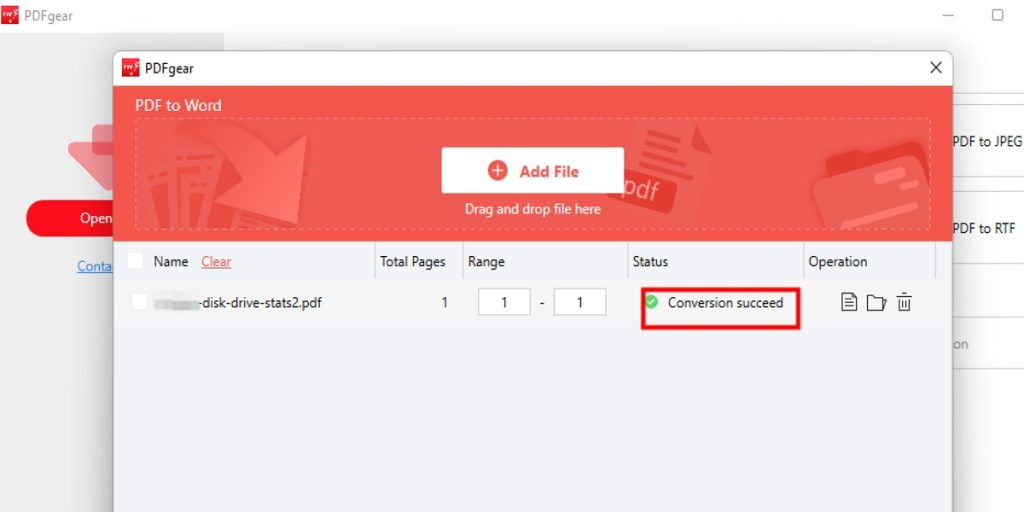Click the Add File button
Image resolution: width=1024 pixels, height=512 pixels.
532,170
